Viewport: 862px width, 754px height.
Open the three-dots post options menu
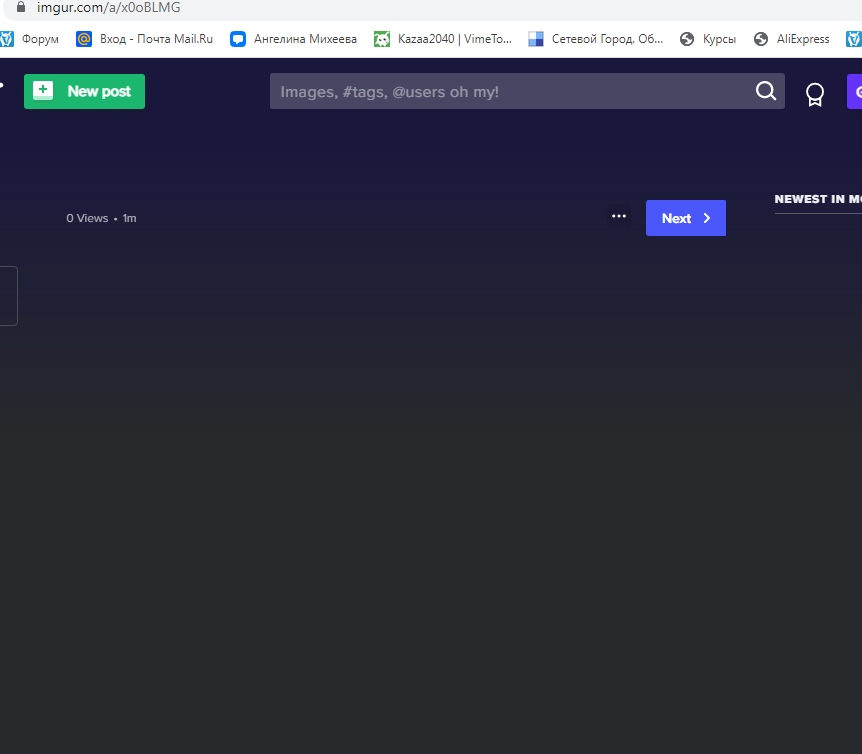[619, 217]
